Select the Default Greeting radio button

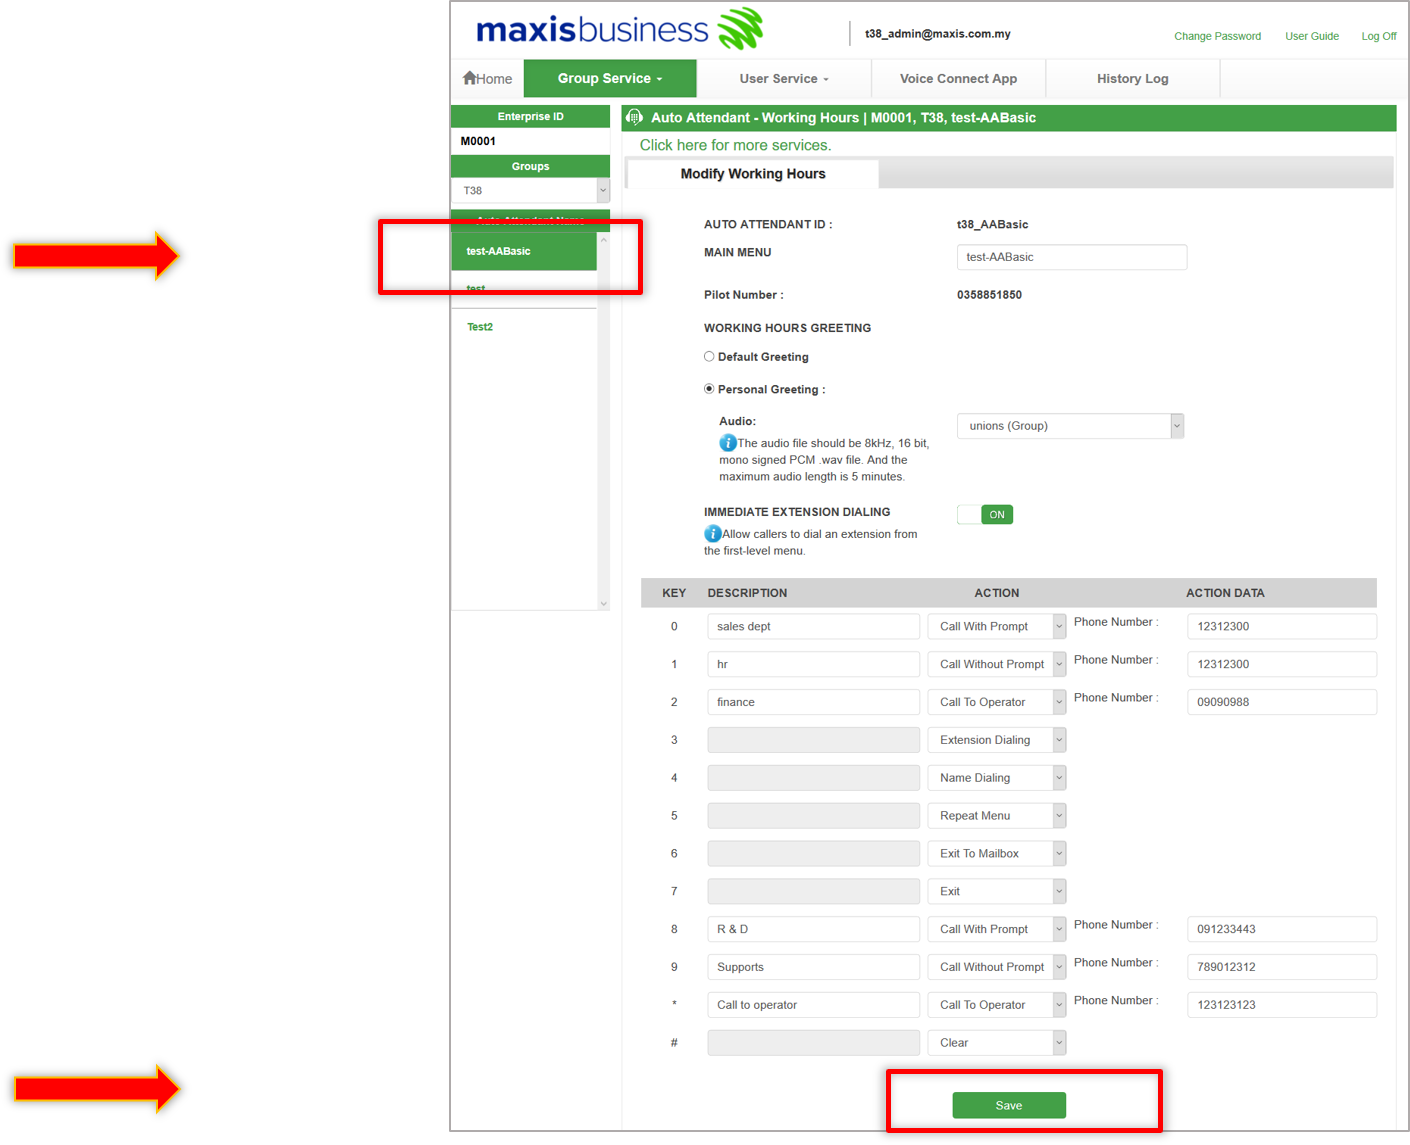pyautogui.click(x=709, y=357)
